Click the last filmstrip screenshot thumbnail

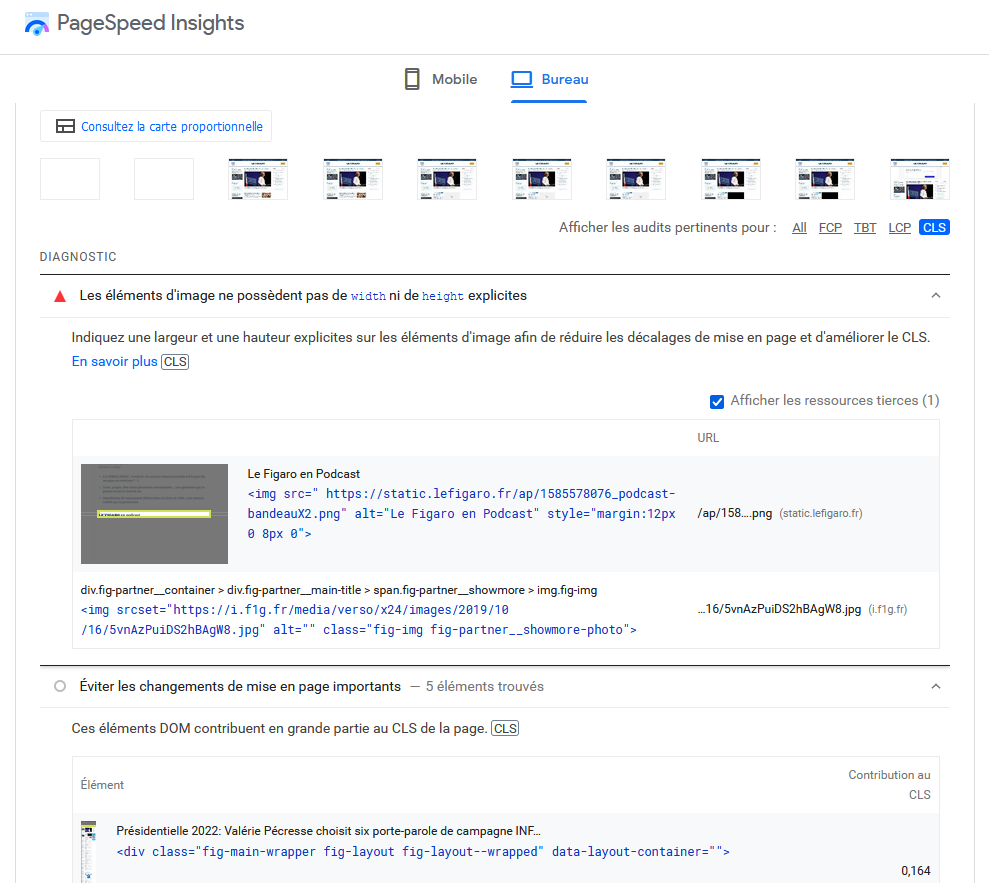[x=919, y=179]
